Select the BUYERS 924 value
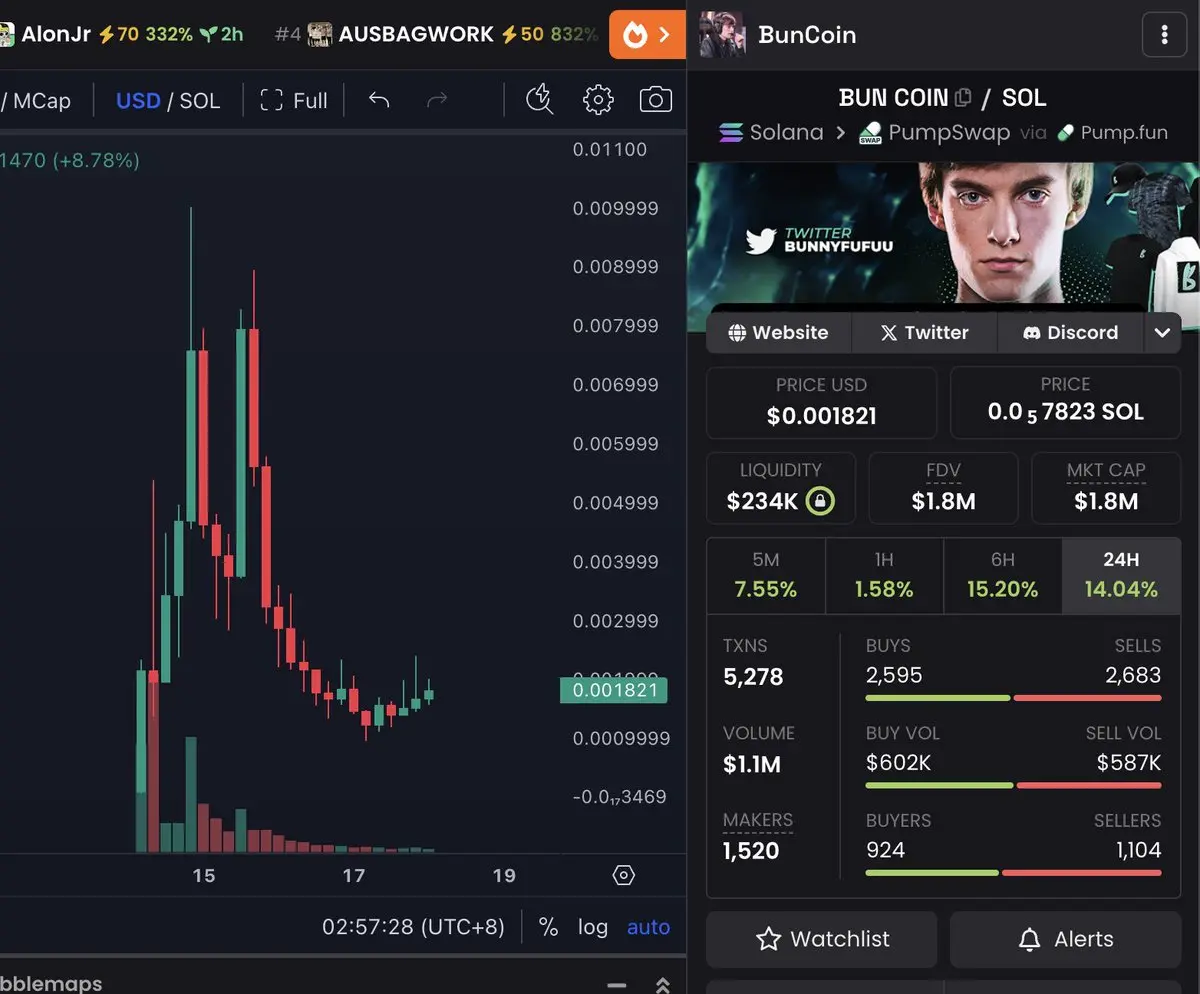The height and width of the screenshot is (994, 1200). pyautogui.click(x=885, y=850)
